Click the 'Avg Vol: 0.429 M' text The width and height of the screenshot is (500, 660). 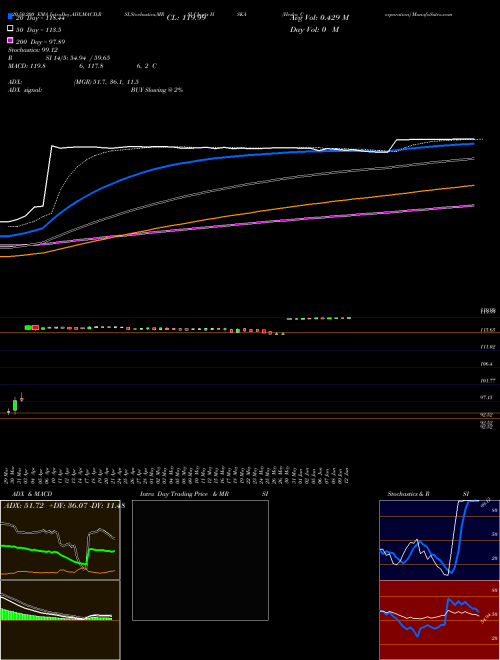coord(319,18)
